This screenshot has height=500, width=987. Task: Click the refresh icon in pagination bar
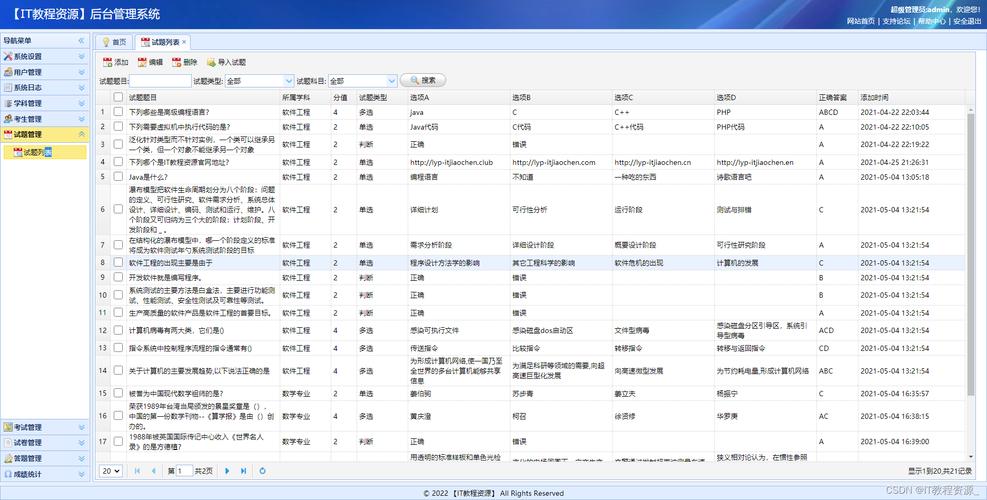click(262, 471)
